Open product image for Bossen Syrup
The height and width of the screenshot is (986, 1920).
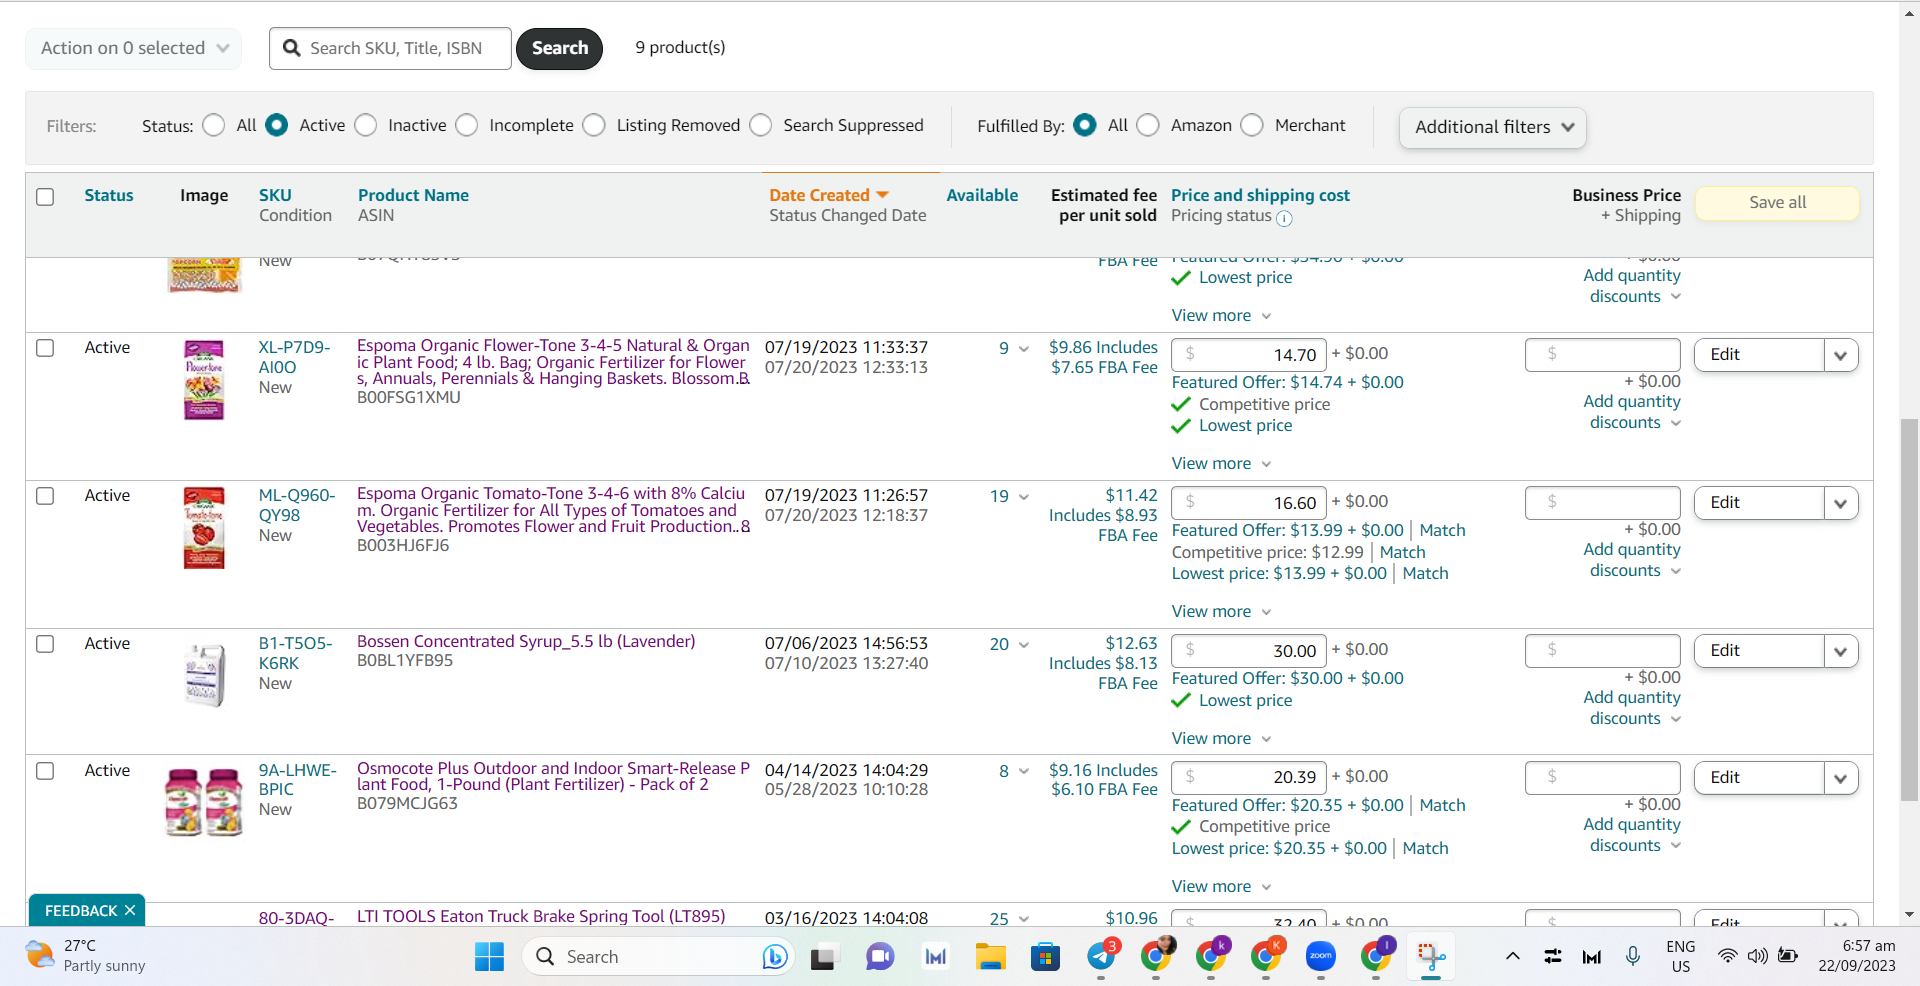pos(204,675)
